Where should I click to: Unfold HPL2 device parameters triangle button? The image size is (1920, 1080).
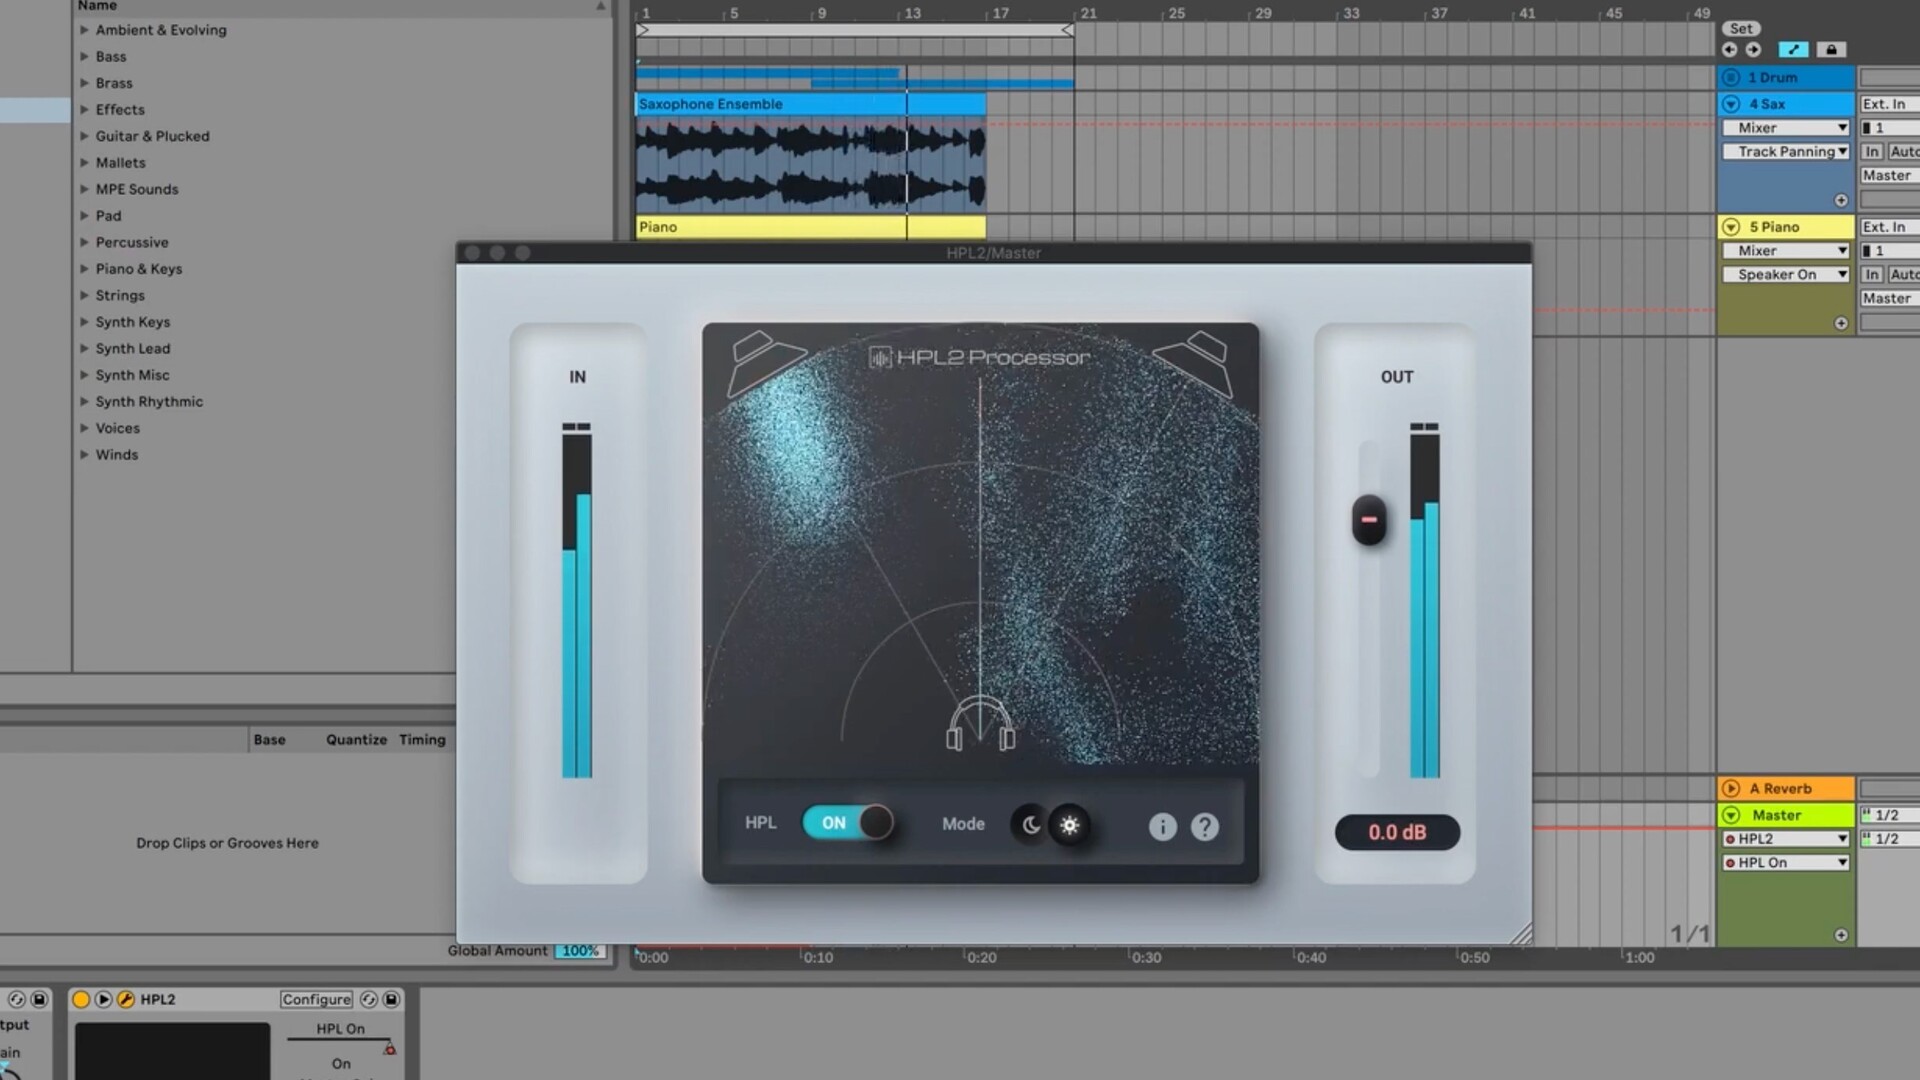click(x=103, y=999)
